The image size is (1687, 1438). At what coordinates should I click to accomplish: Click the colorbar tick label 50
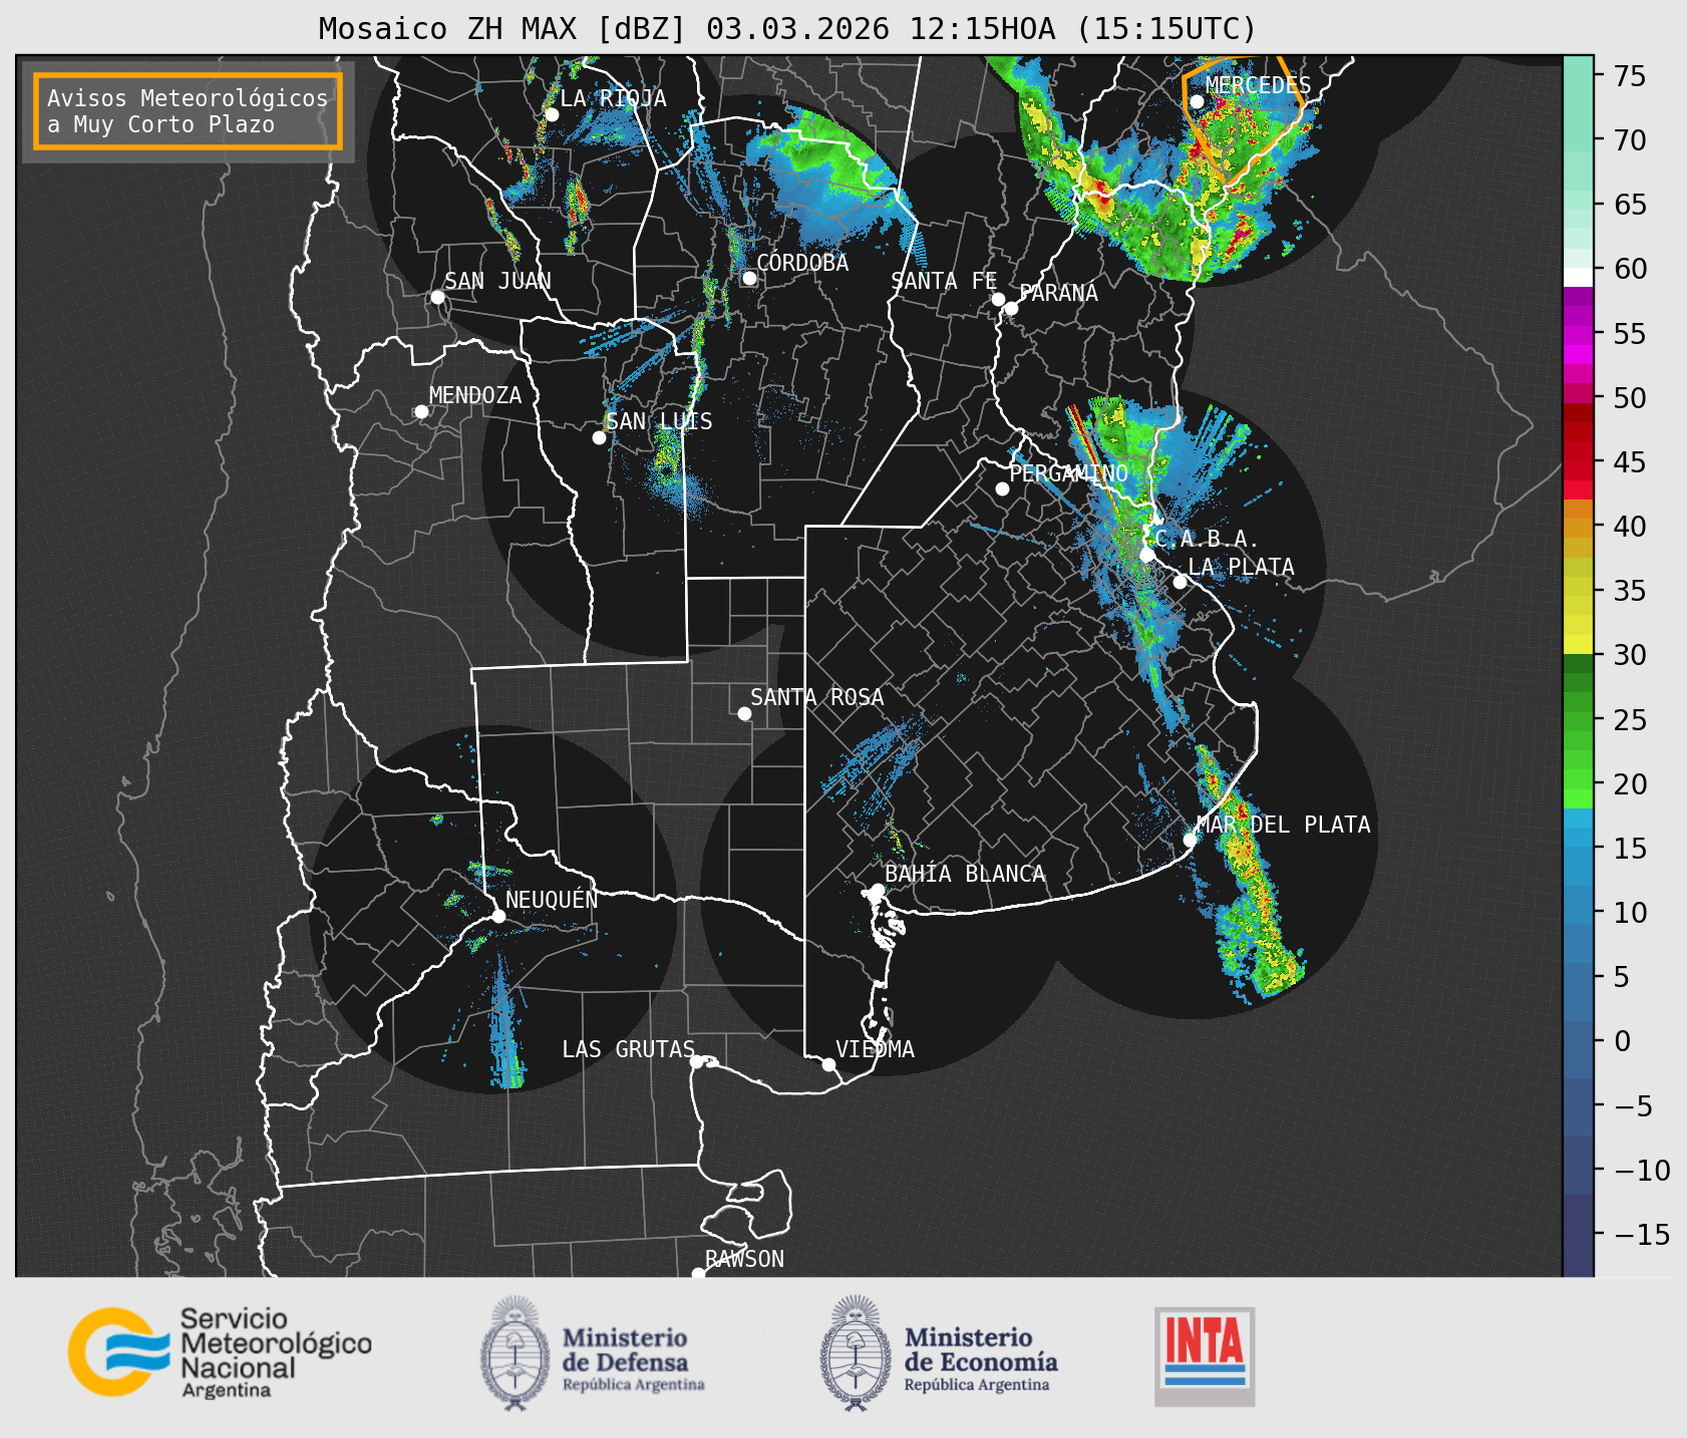(x=1630, y=398)
